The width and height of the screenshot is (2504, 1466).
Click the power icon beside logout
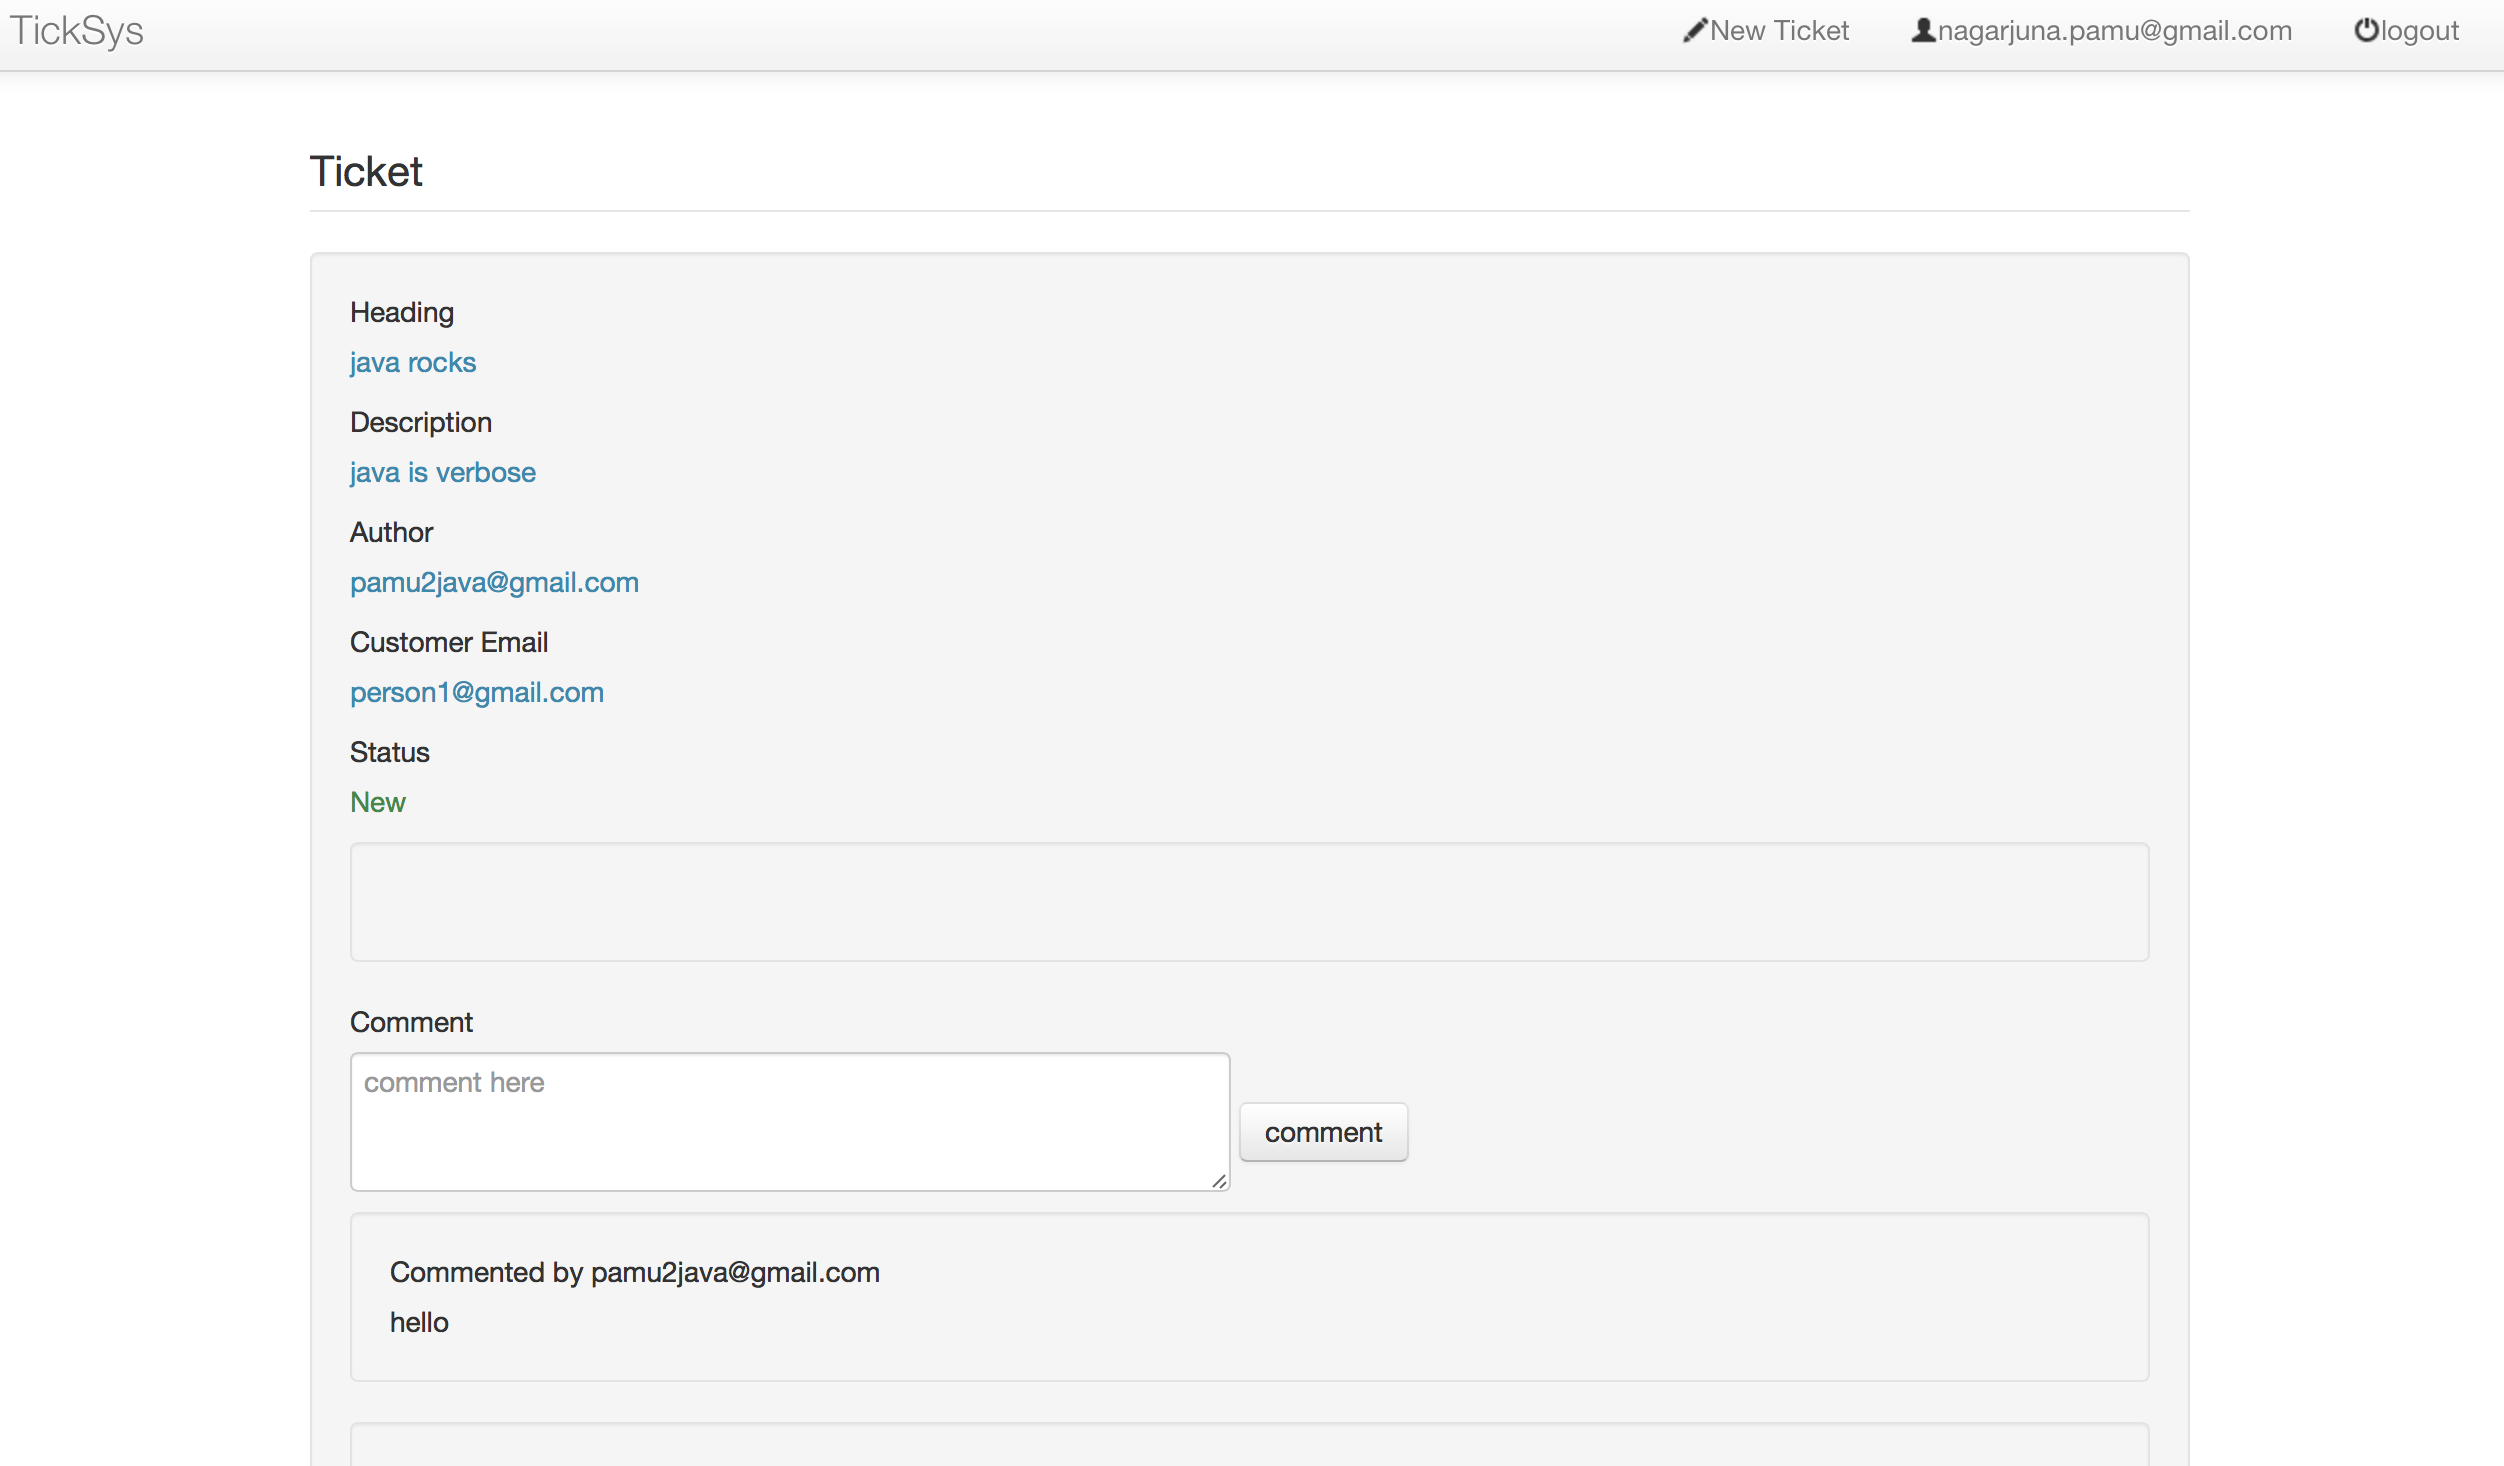[2365, 30]
